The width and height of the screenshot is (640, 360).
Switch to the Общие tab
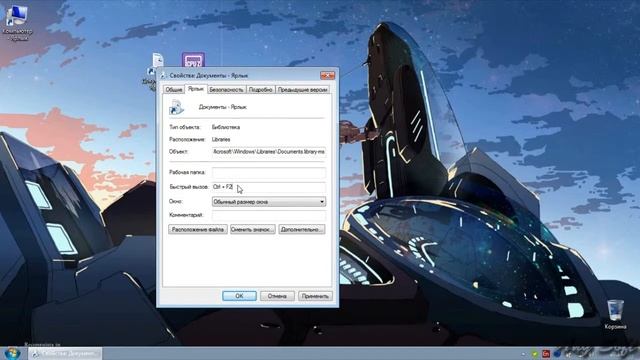pos(173,89)
